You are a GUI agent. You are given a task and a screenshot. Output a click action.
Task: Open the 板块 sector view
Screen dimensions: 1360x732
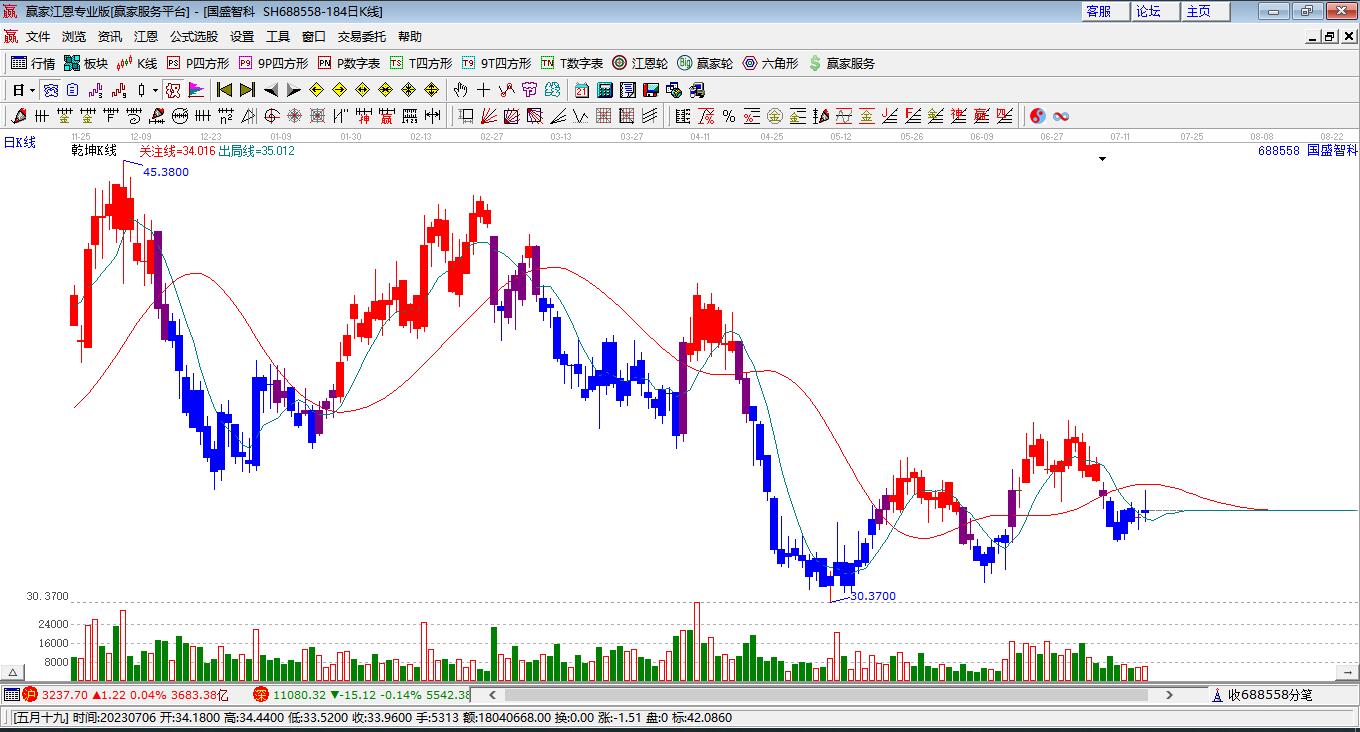(x=86, y=63)
